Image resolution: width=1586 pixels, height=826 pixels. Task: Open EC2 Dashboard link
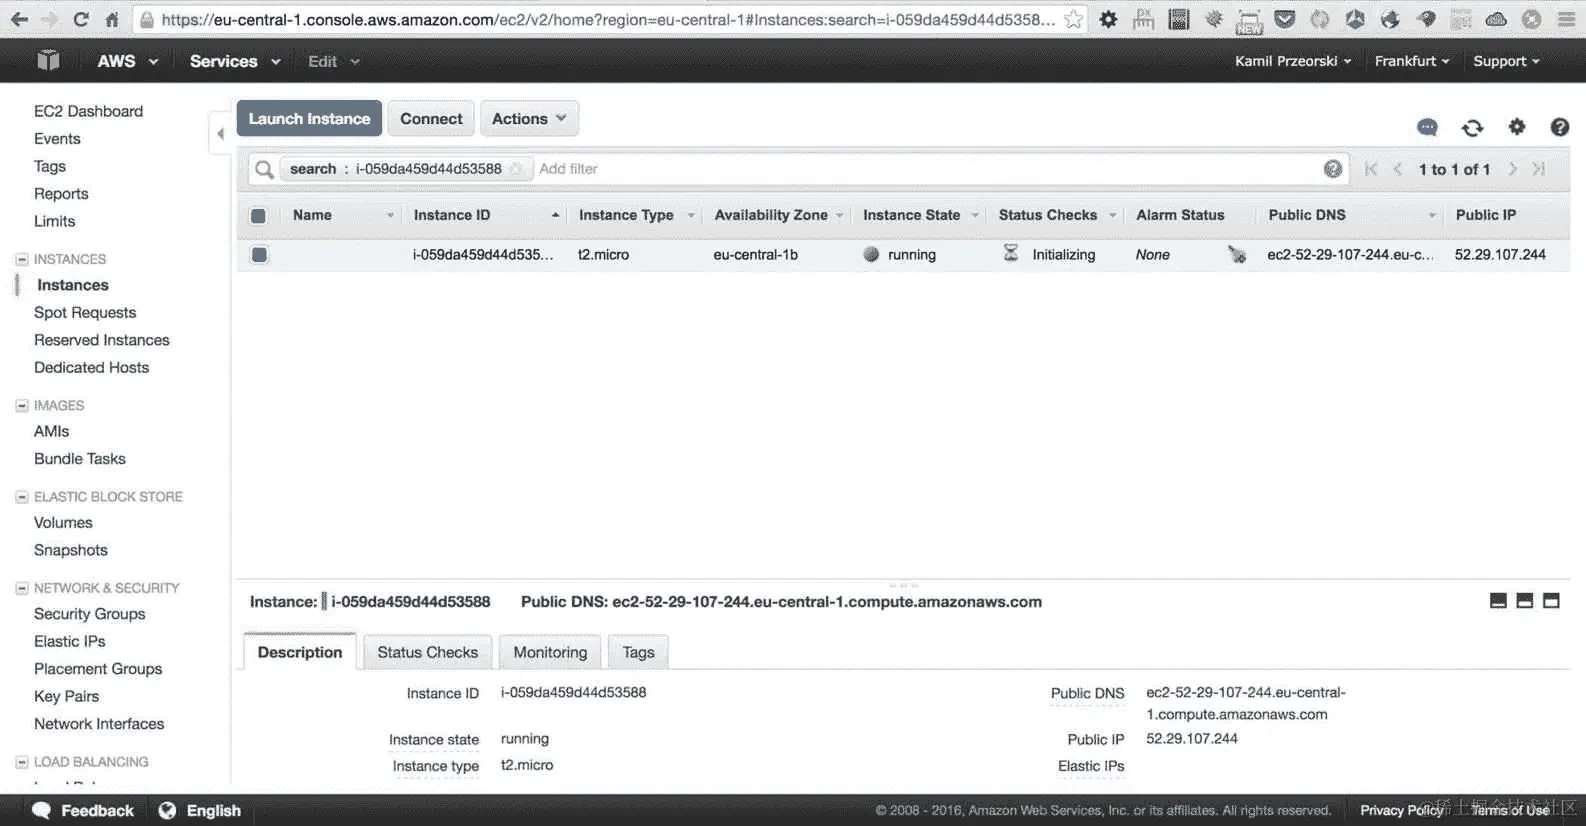pos(88,111)
